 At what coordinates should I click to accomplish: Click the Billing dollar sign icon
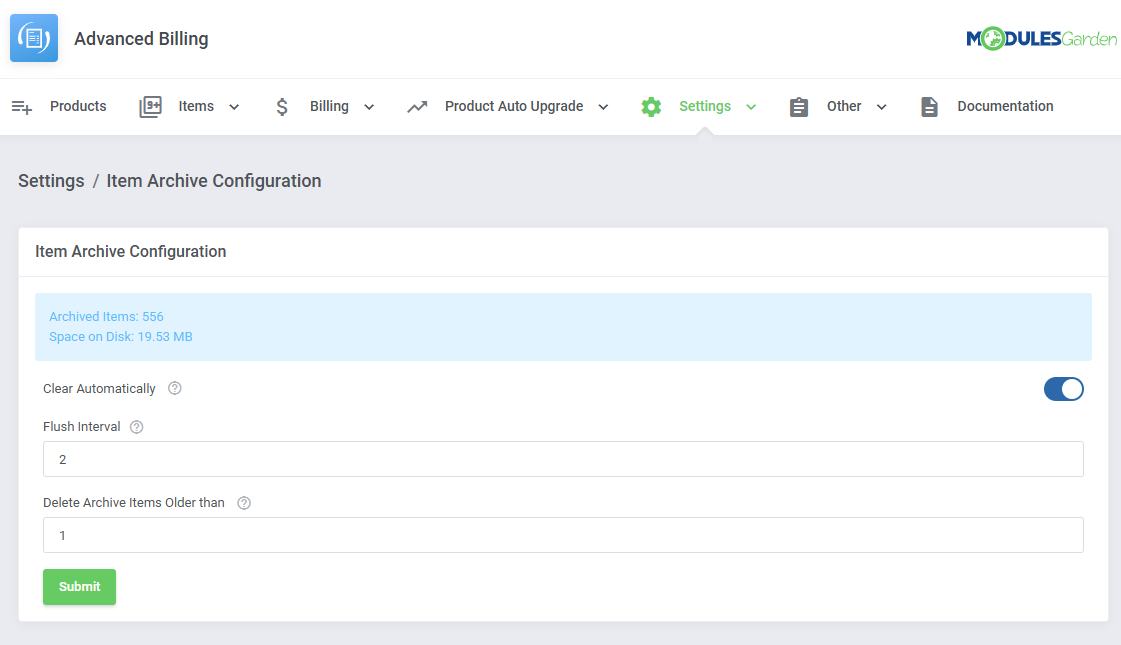click(x=282, y=107)
